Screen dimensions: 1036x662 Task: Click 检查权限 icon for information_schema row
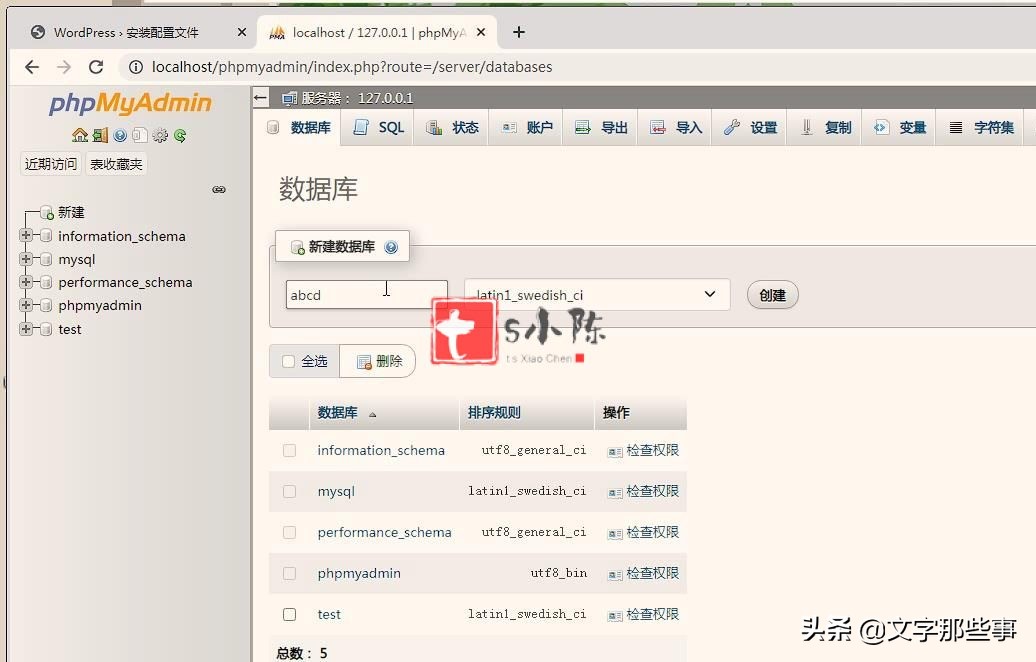[615, 452]
